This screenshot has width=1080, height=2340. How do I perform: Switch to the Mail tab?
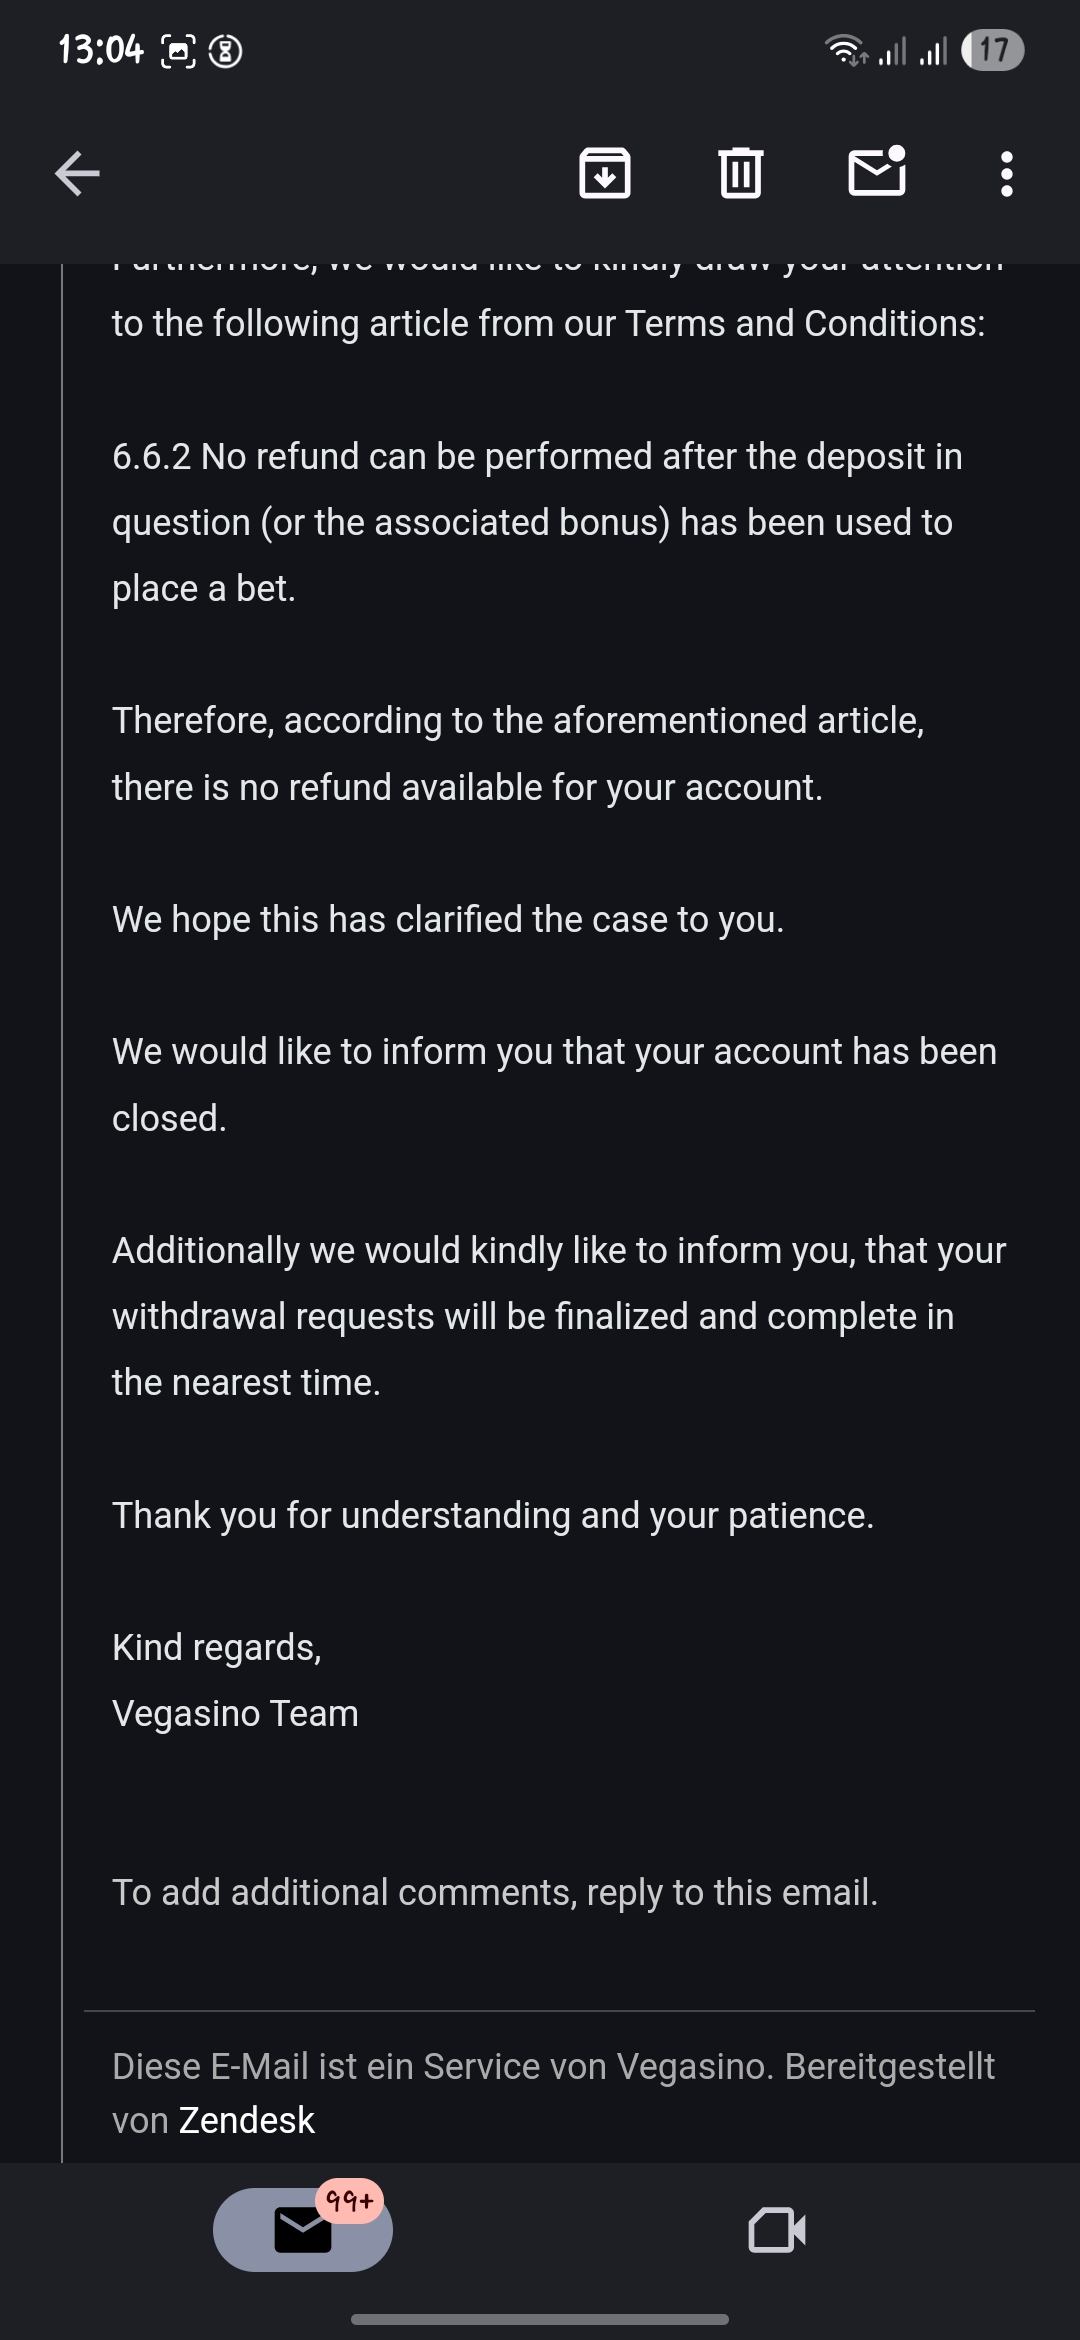click(302, 2230)
